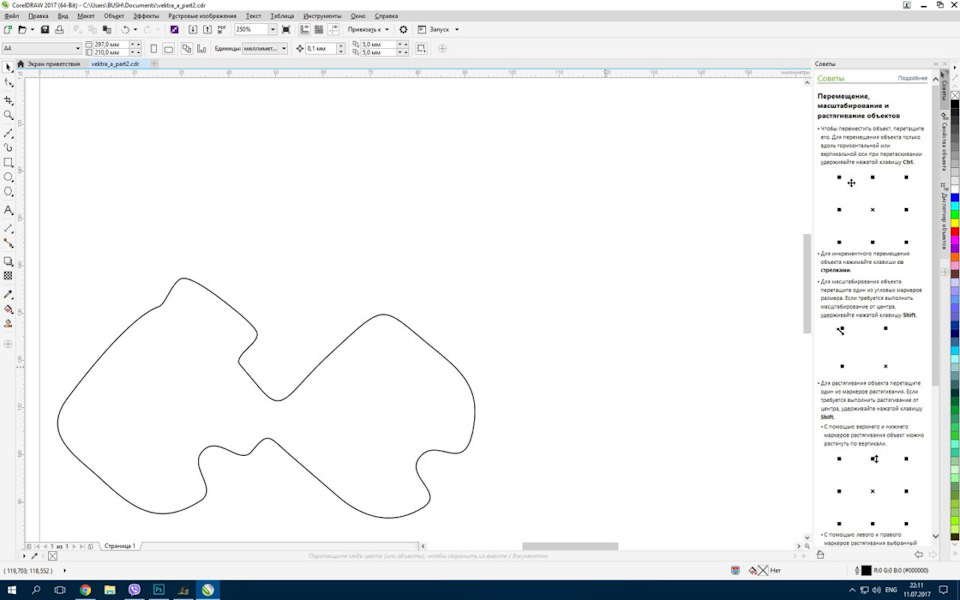Viewport: 960px width, 600px height.
Task: Open the zoom level 250% dropdown
Action: click(272, 29)
